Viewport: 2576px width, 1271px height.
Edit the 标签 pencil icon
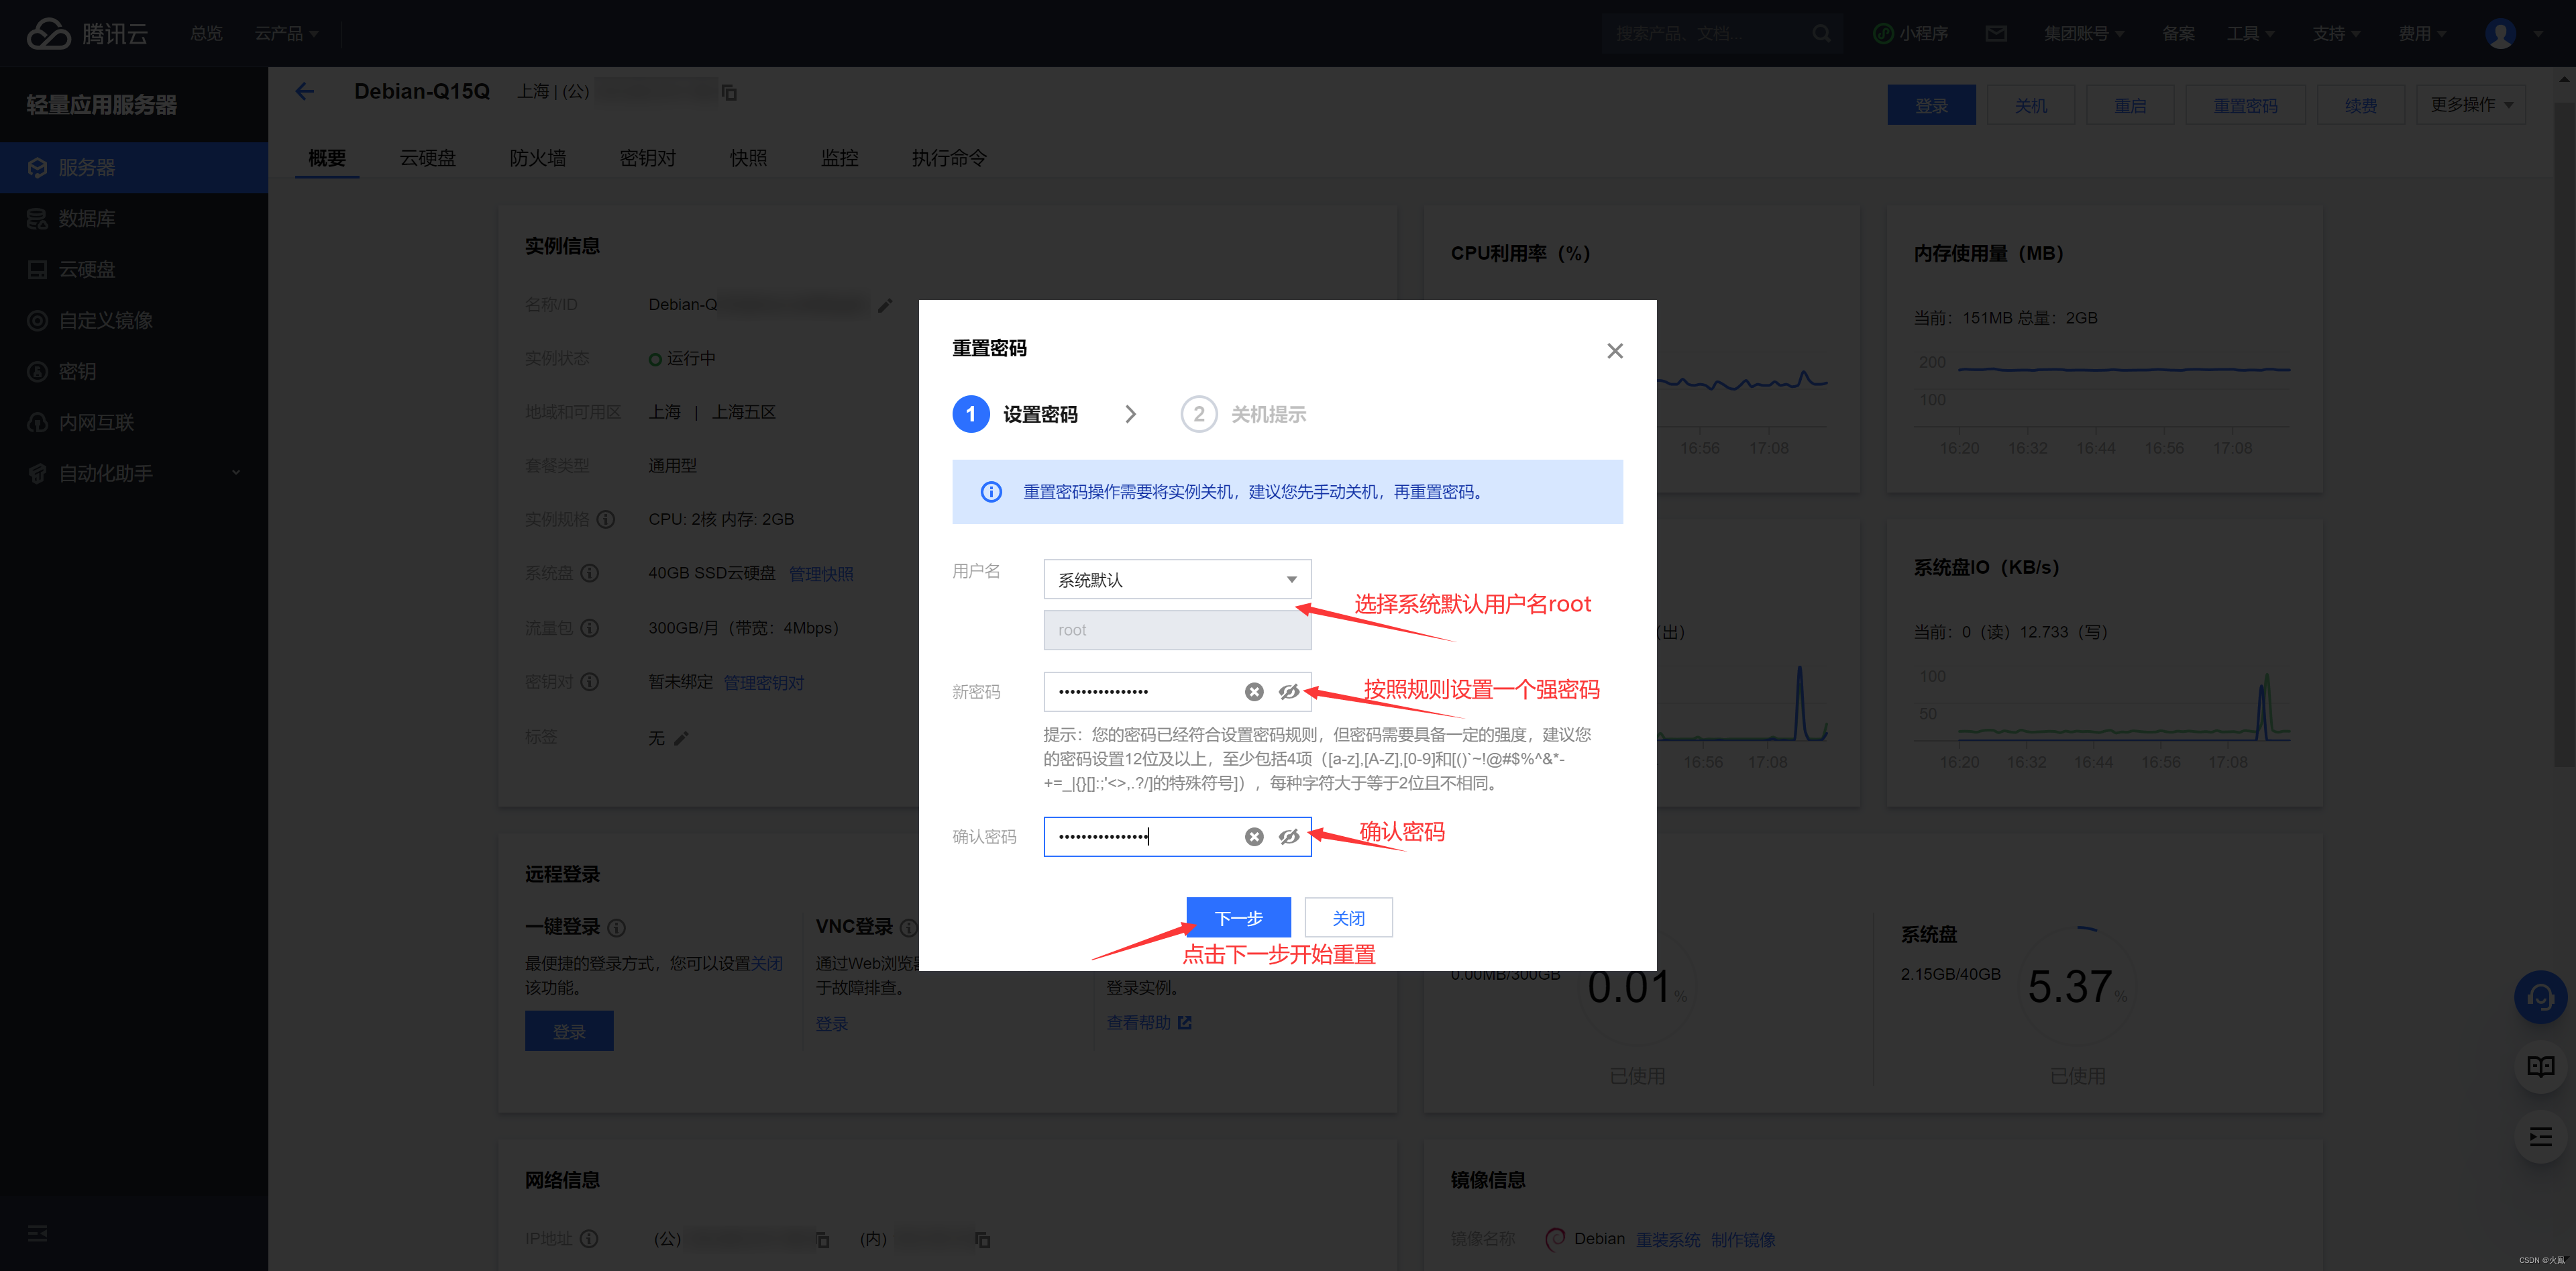coord(681,738)
